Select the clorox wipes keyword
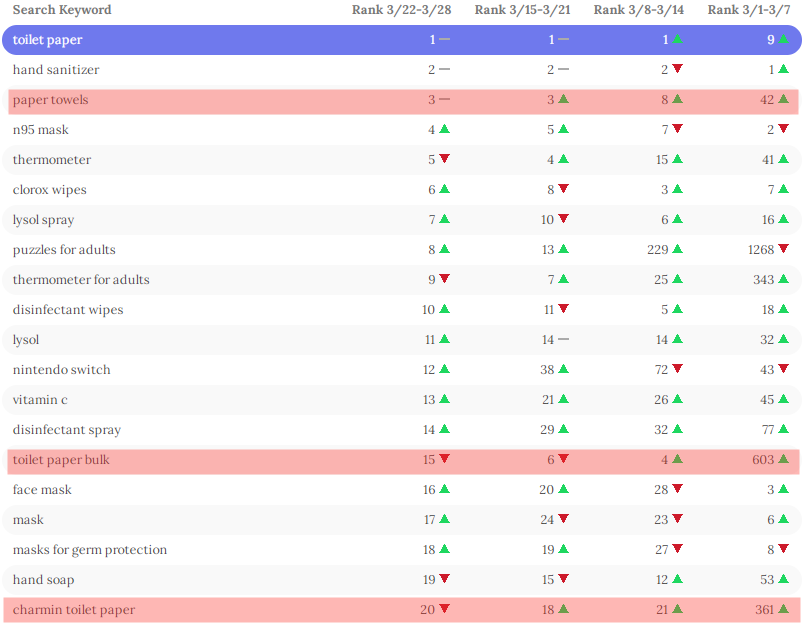Image resolution: width=806 pixels, height=625 pixels. point(49,190)
